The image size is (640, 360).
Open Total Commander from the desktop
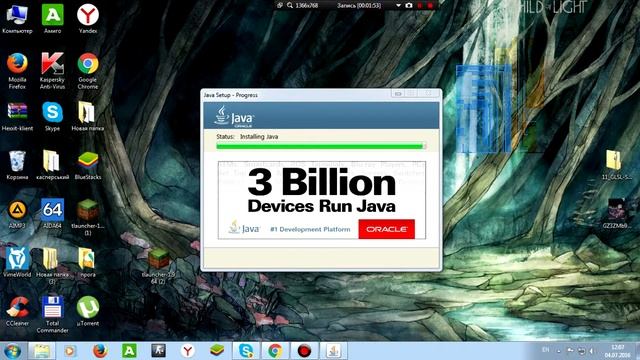[x=53, y=314]
